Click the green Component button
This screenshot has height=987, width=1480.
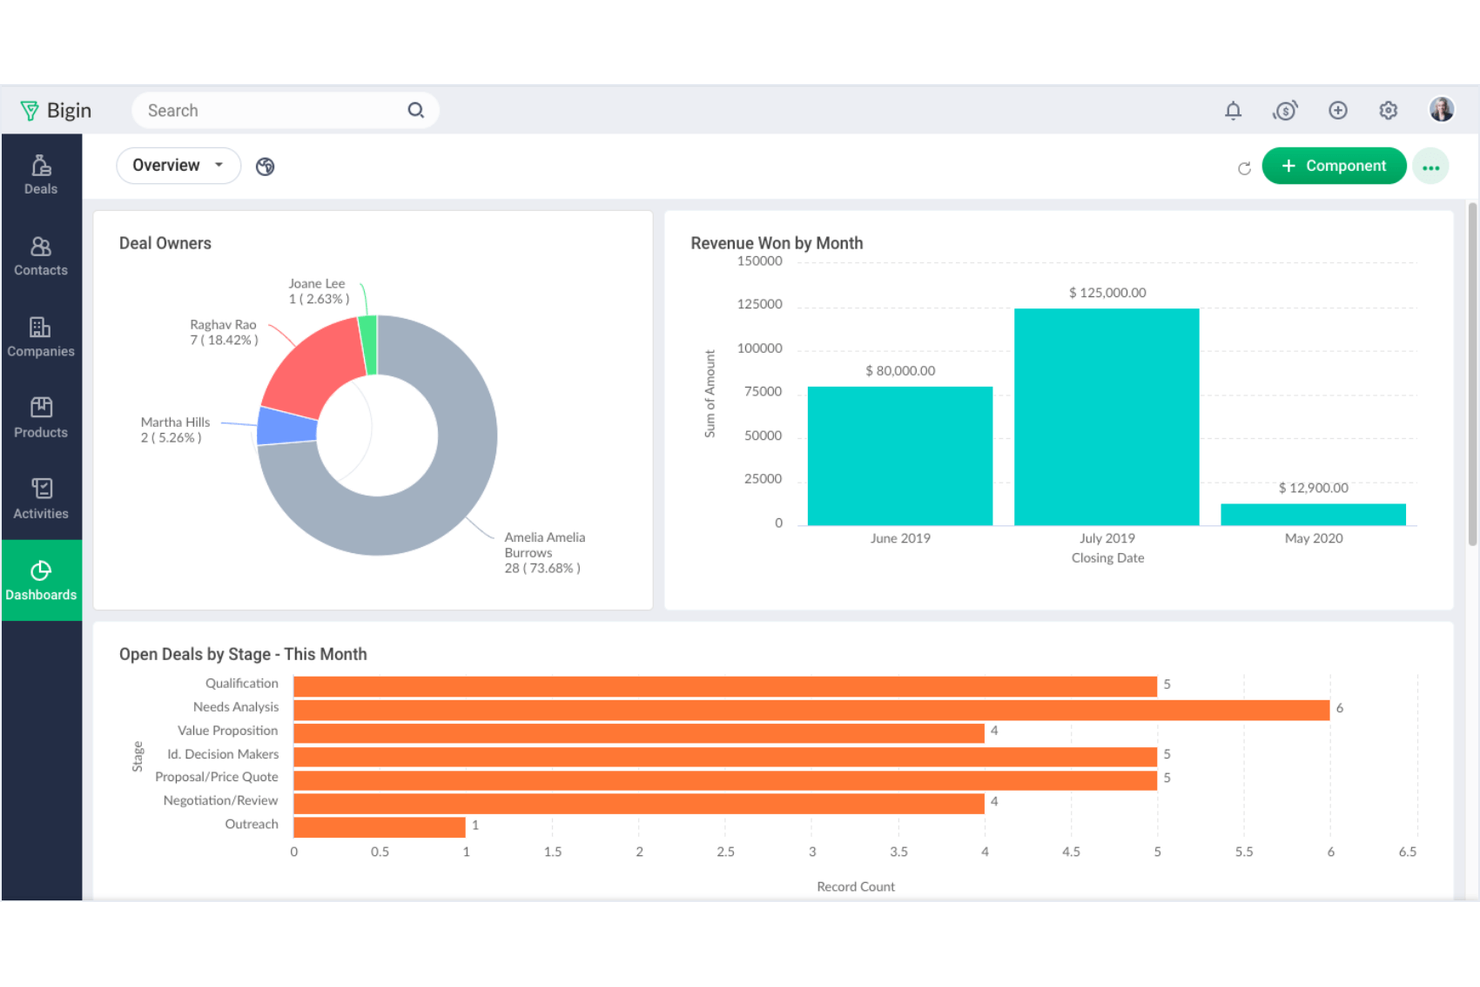pyautogui.click(x=1334, y=166)
